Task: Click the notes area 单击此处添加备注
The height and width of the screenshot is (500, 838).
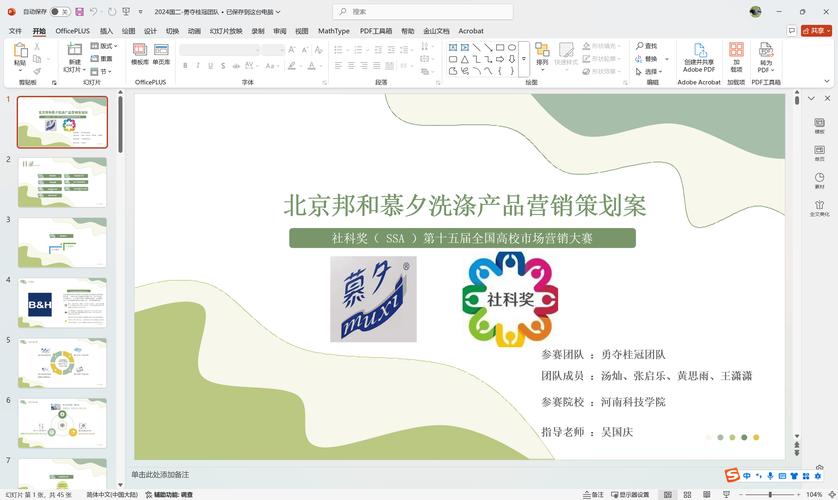Action: pos(160,474)
